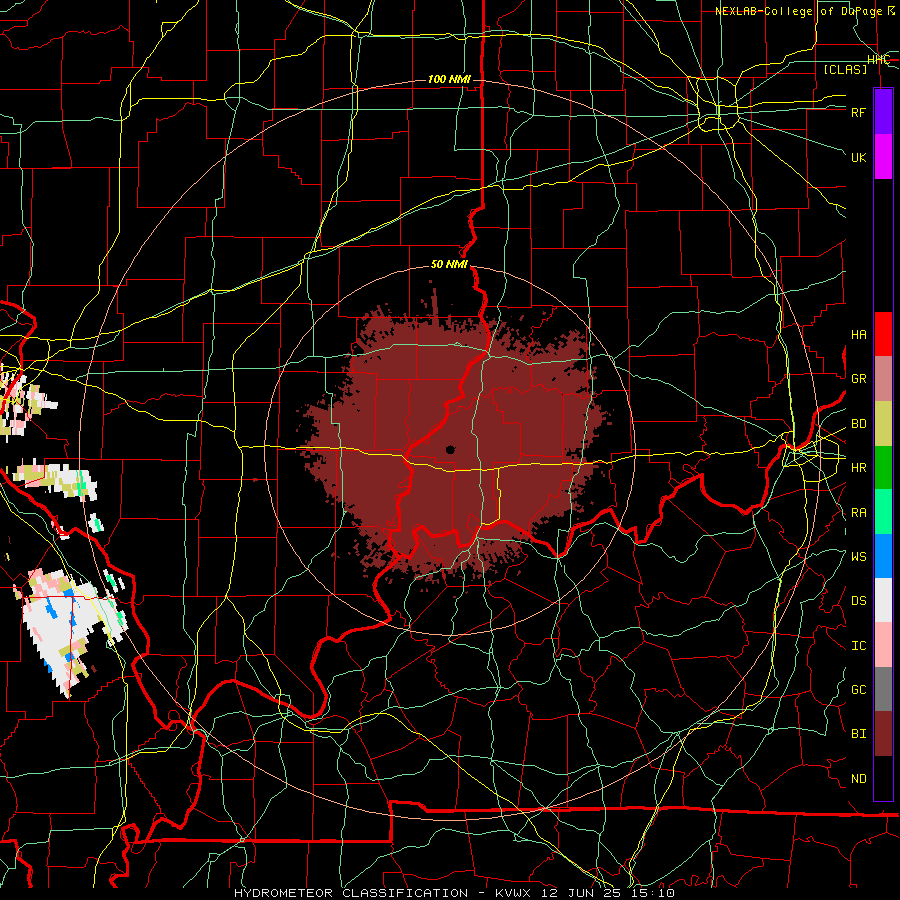Click the 'RA' legend label
The width and height of the screenshot is (900, 900).
[858, 513]
